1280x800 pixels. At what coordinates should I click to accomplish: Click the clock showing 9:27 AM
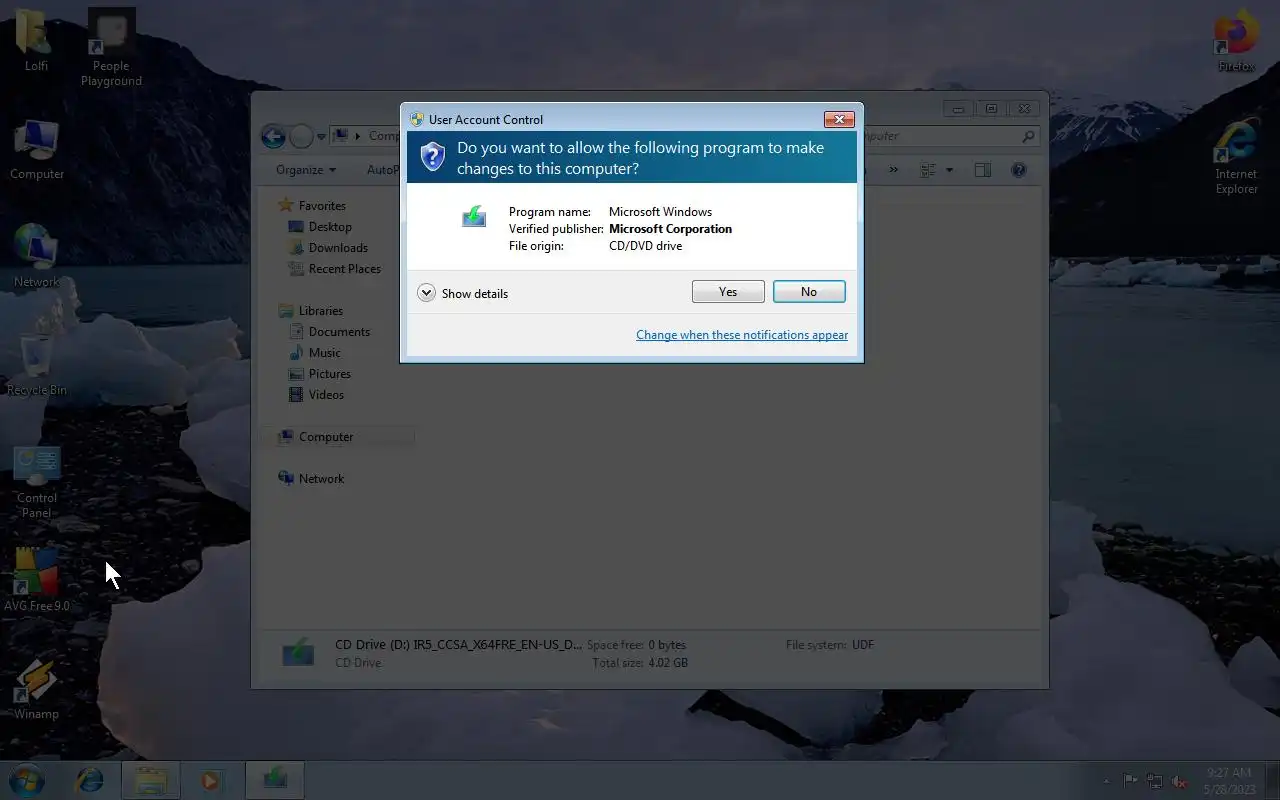[1229, 781]
